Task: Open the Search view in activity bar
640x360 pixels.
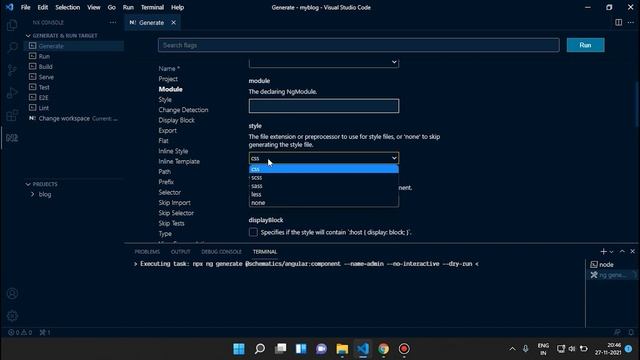Action: tap(12, 48)
